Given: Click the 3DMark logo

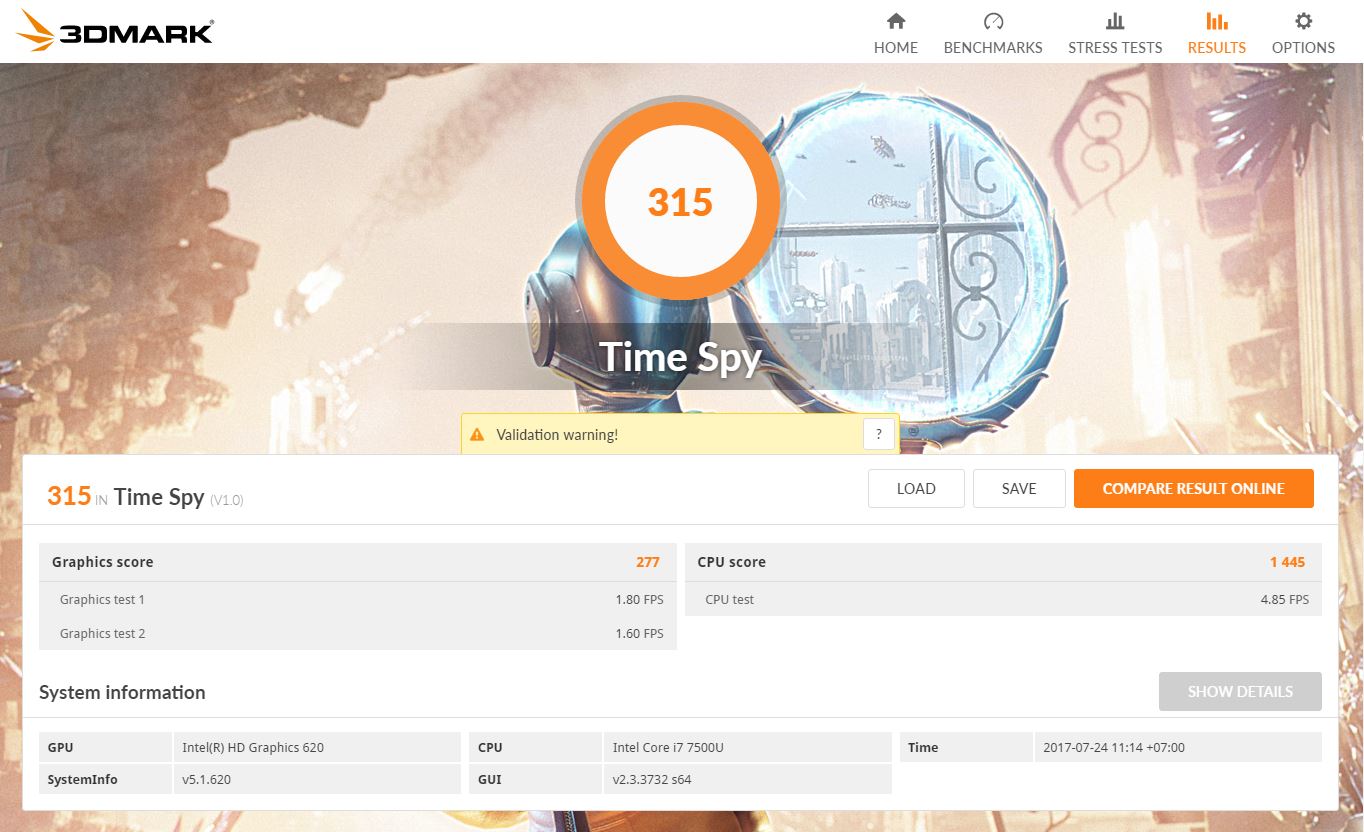Looking at the screenshot, I should [x=116, y=31].
